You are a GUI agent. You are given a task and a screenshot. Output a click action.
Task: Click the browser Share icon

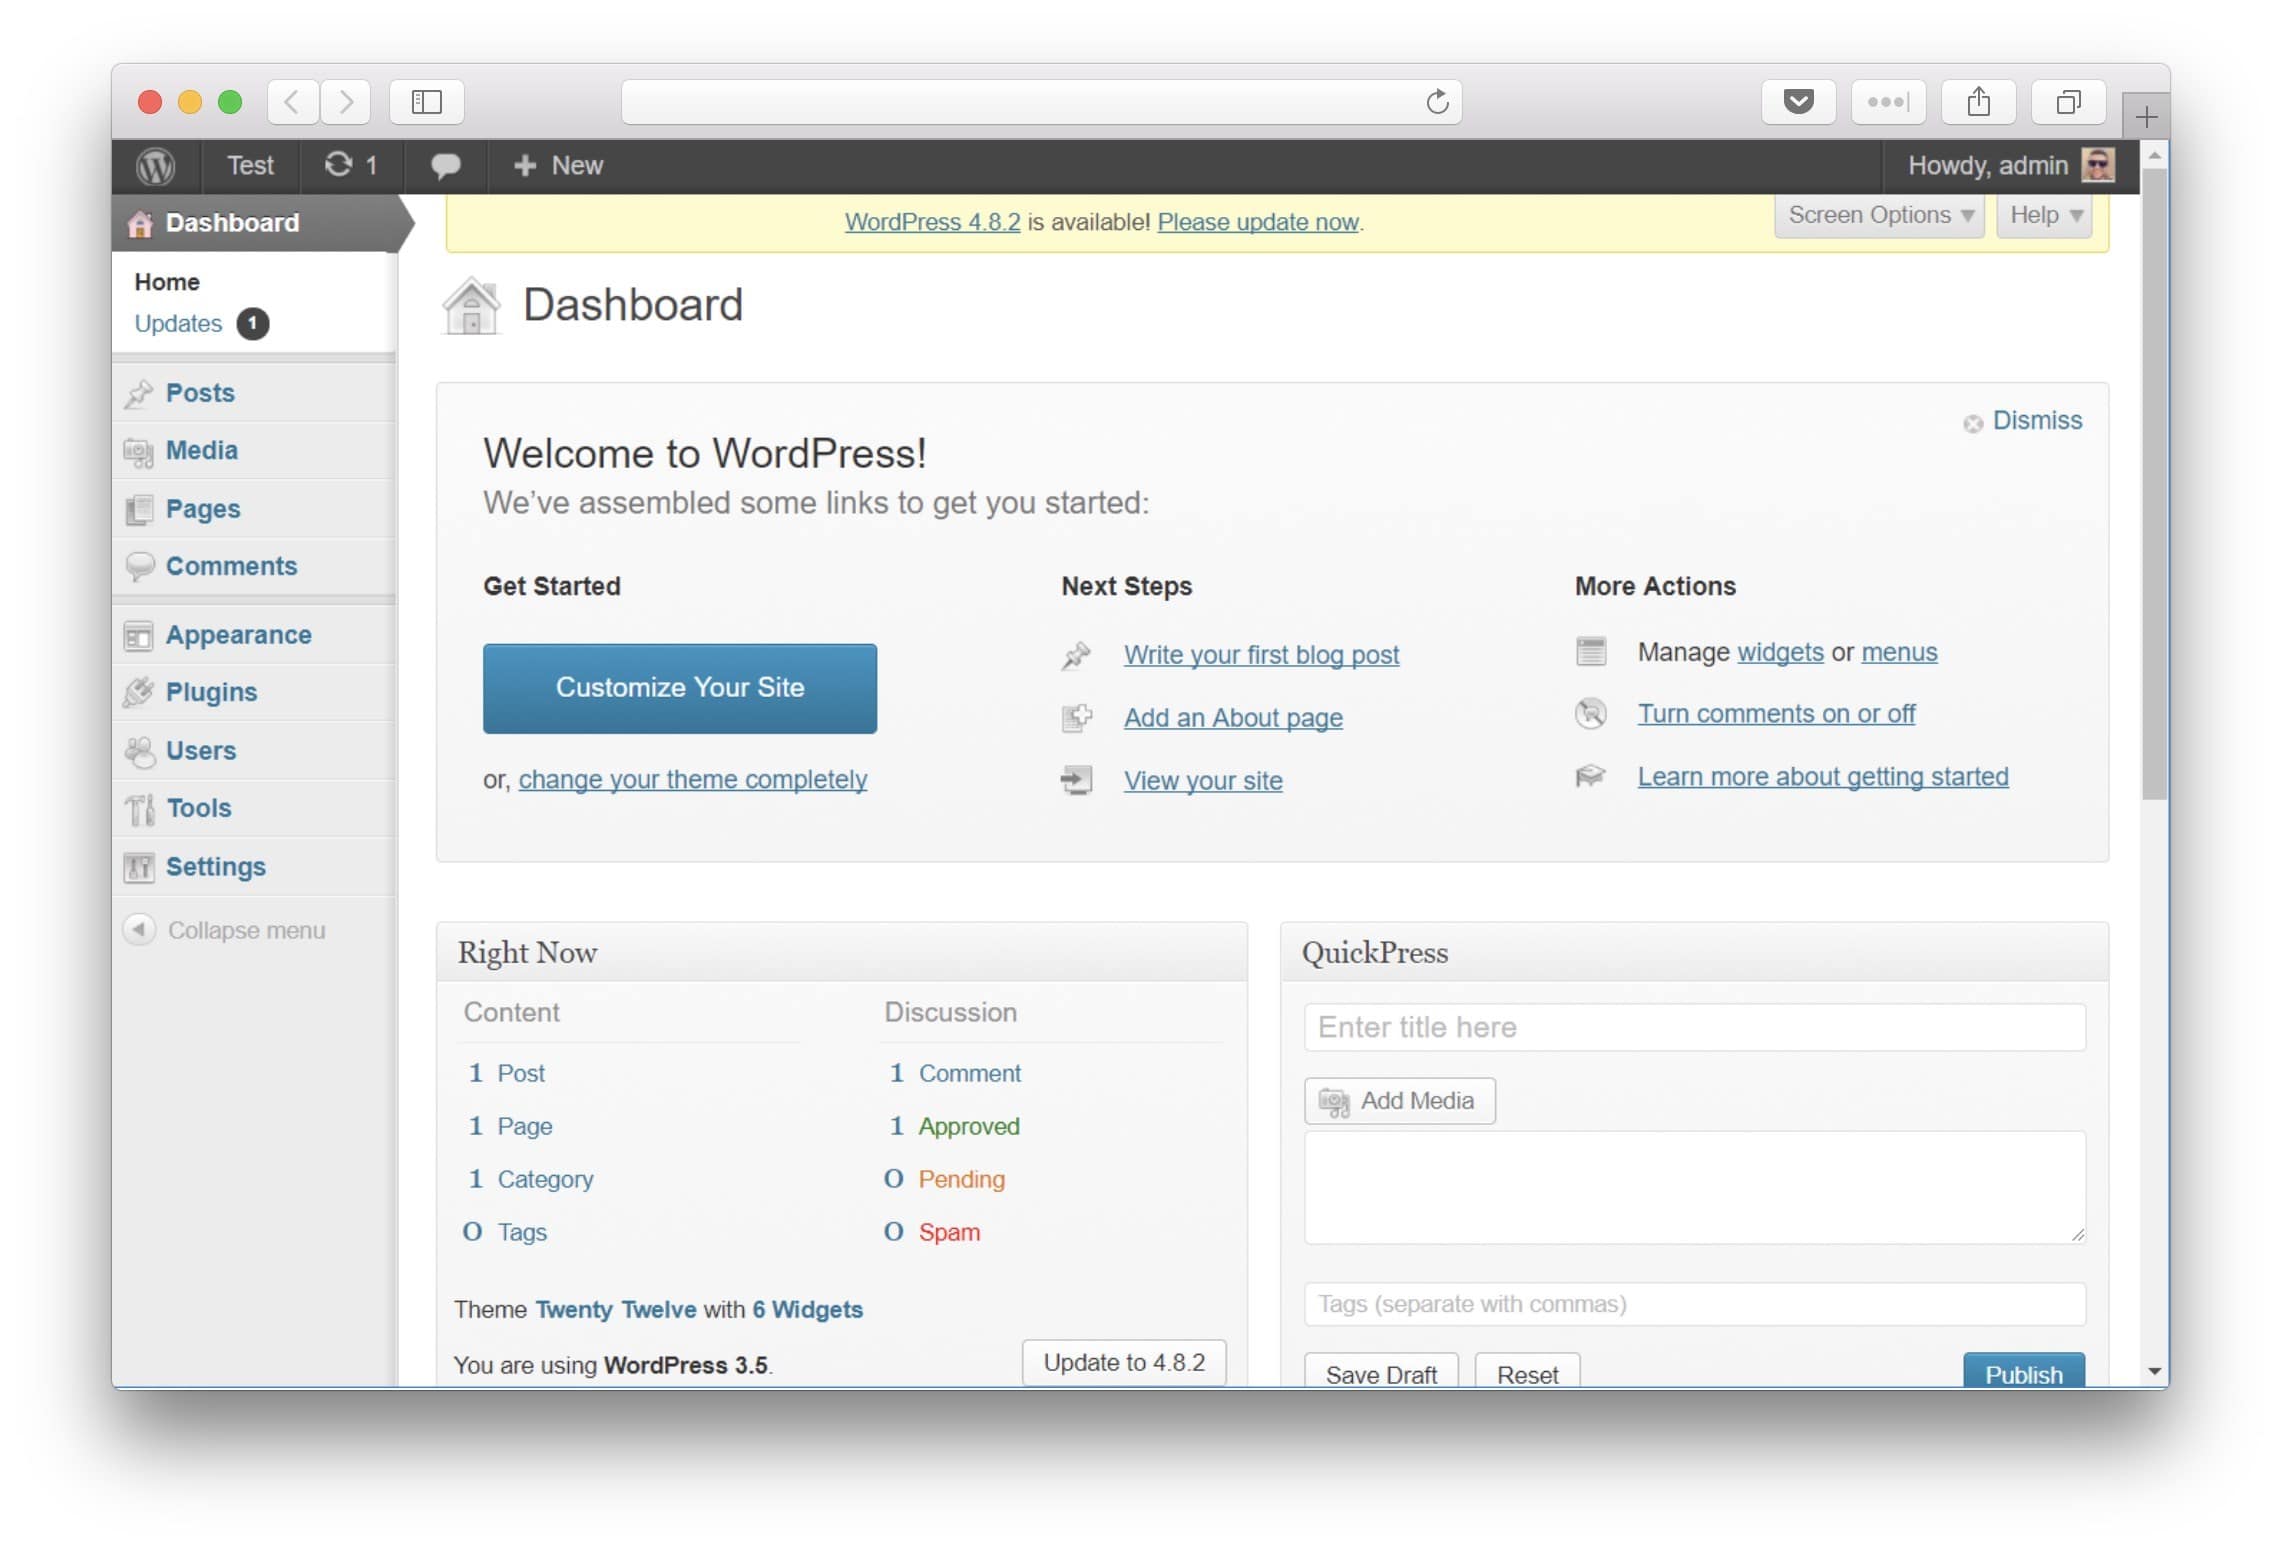click(x=1977, y=102)
